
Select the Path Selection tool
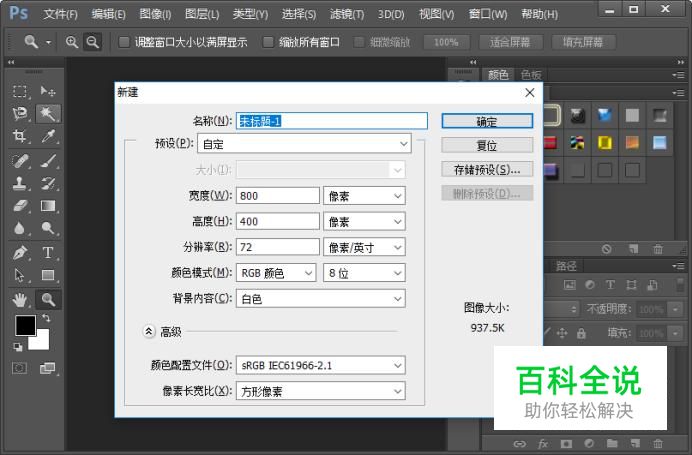pyautogui.click(x=20, y=275)
